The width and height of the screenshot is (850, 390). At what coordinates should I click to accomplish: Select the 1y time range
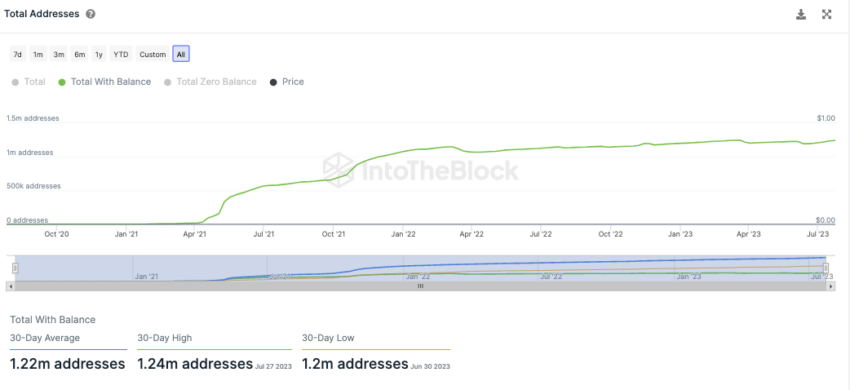99,54
